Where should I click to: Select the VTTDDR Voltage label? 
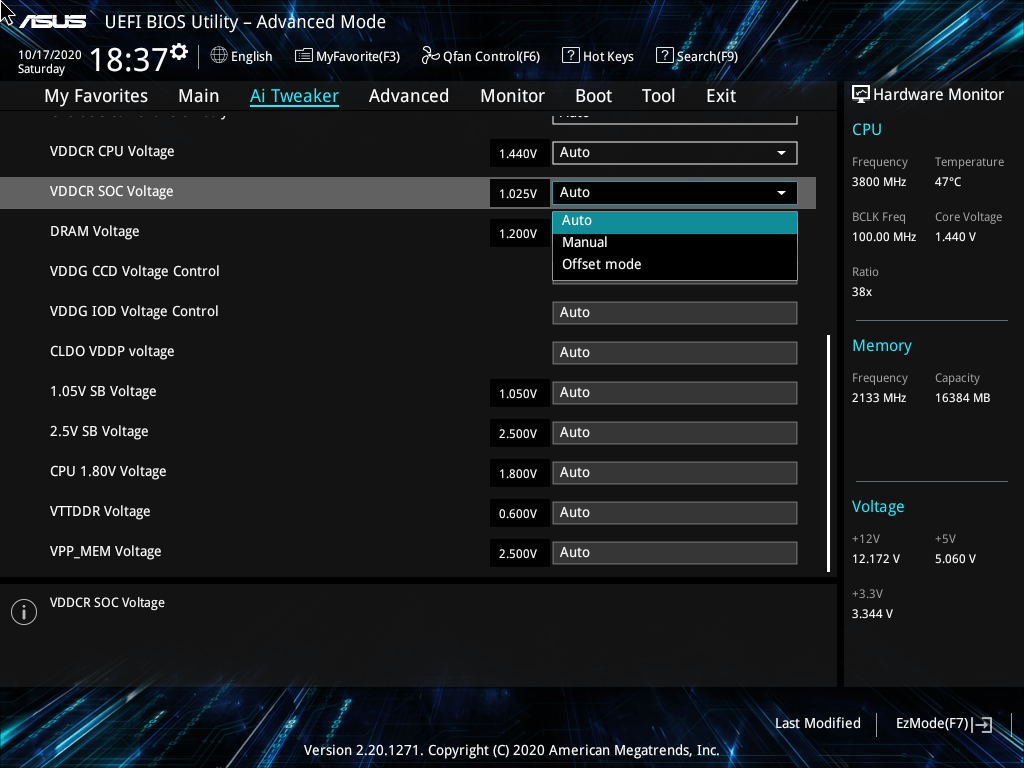pos(100,511)
